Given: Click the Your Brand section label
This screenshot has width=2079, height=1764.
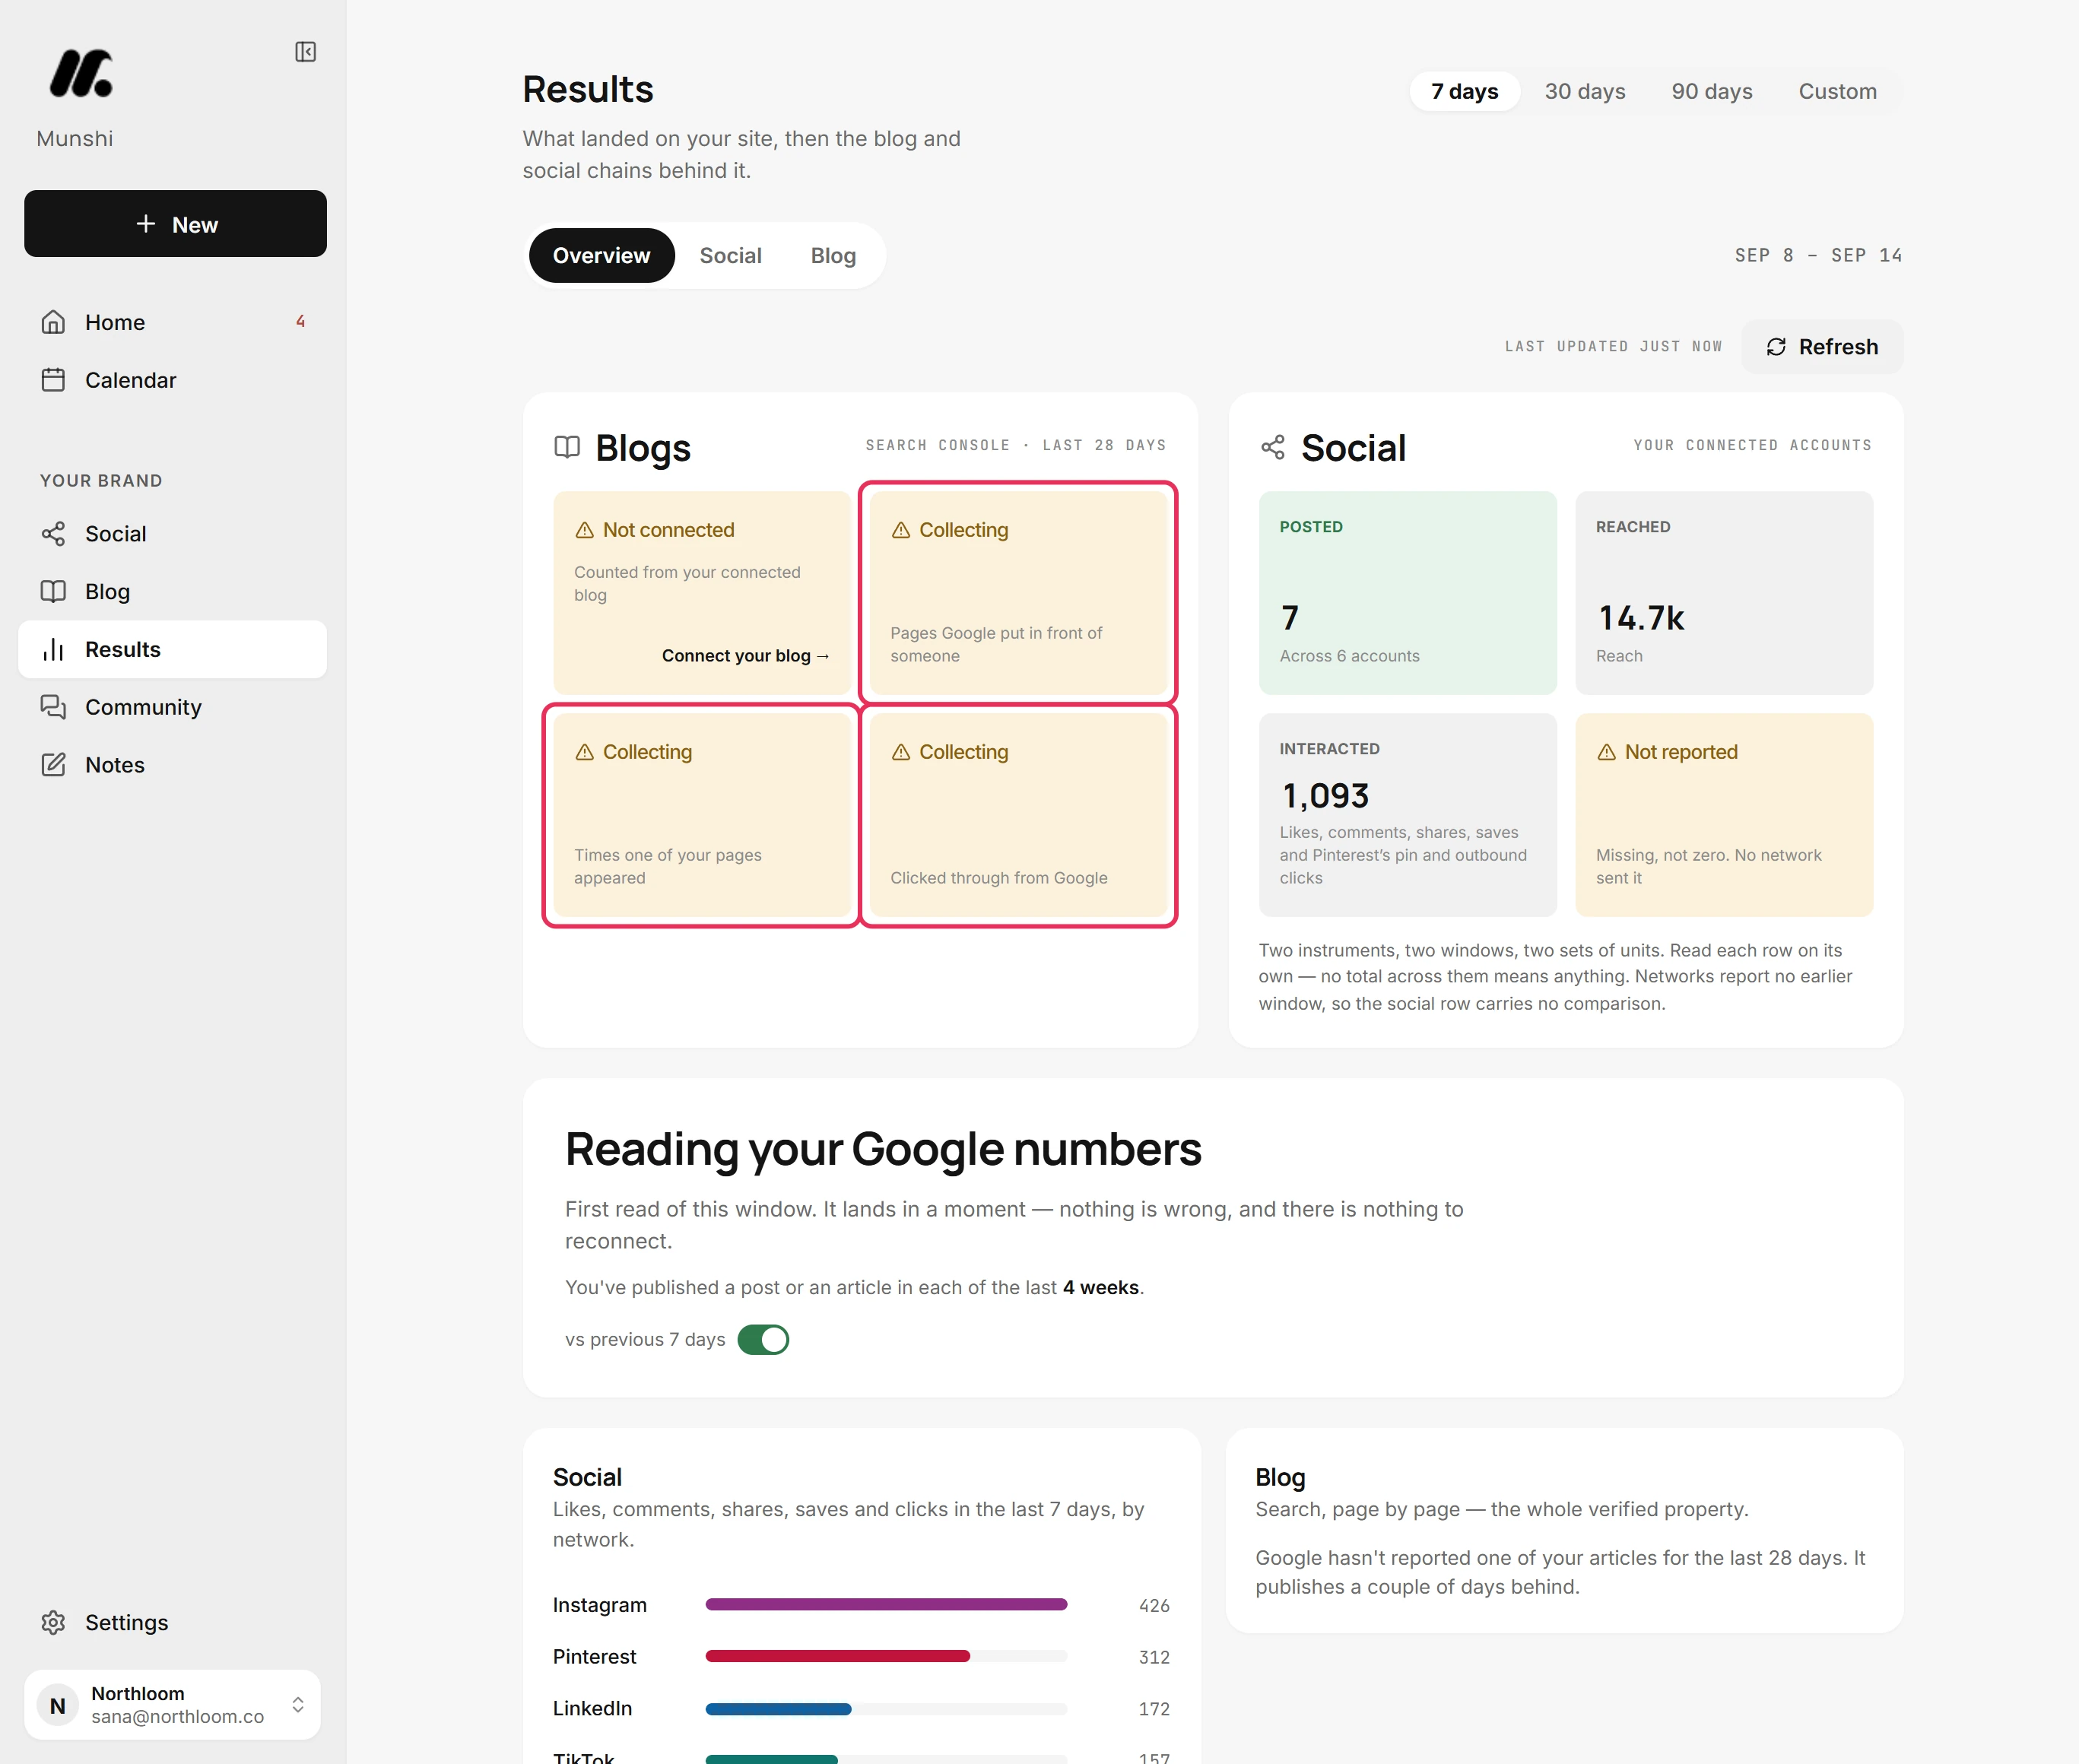Looking at the screenshot, I should (x=101, y=481).
